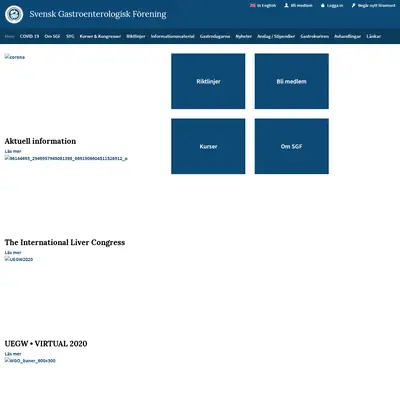Click Läs mer under Aktuell information
The height and width of the screenshot is (400, 400).
[13, 151]
